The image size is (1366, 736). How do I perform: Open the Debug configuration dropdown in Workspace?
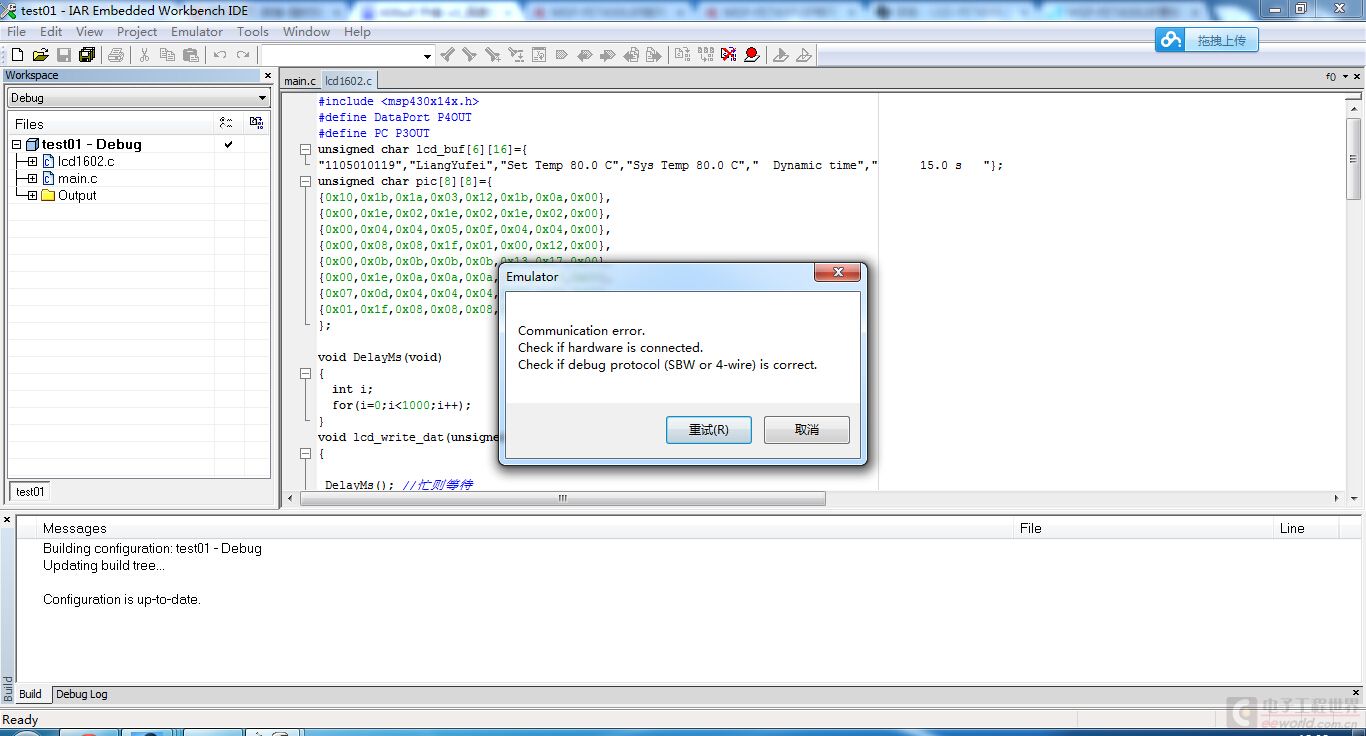[263, 98]
